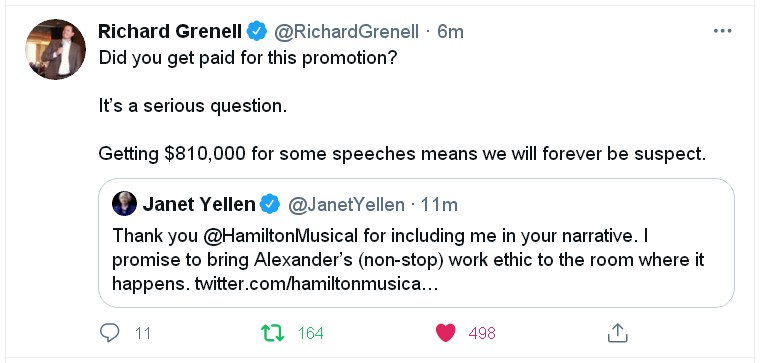Open the three-dot more options menu
This screenshot has width=762, height=363.
(722, 31)
